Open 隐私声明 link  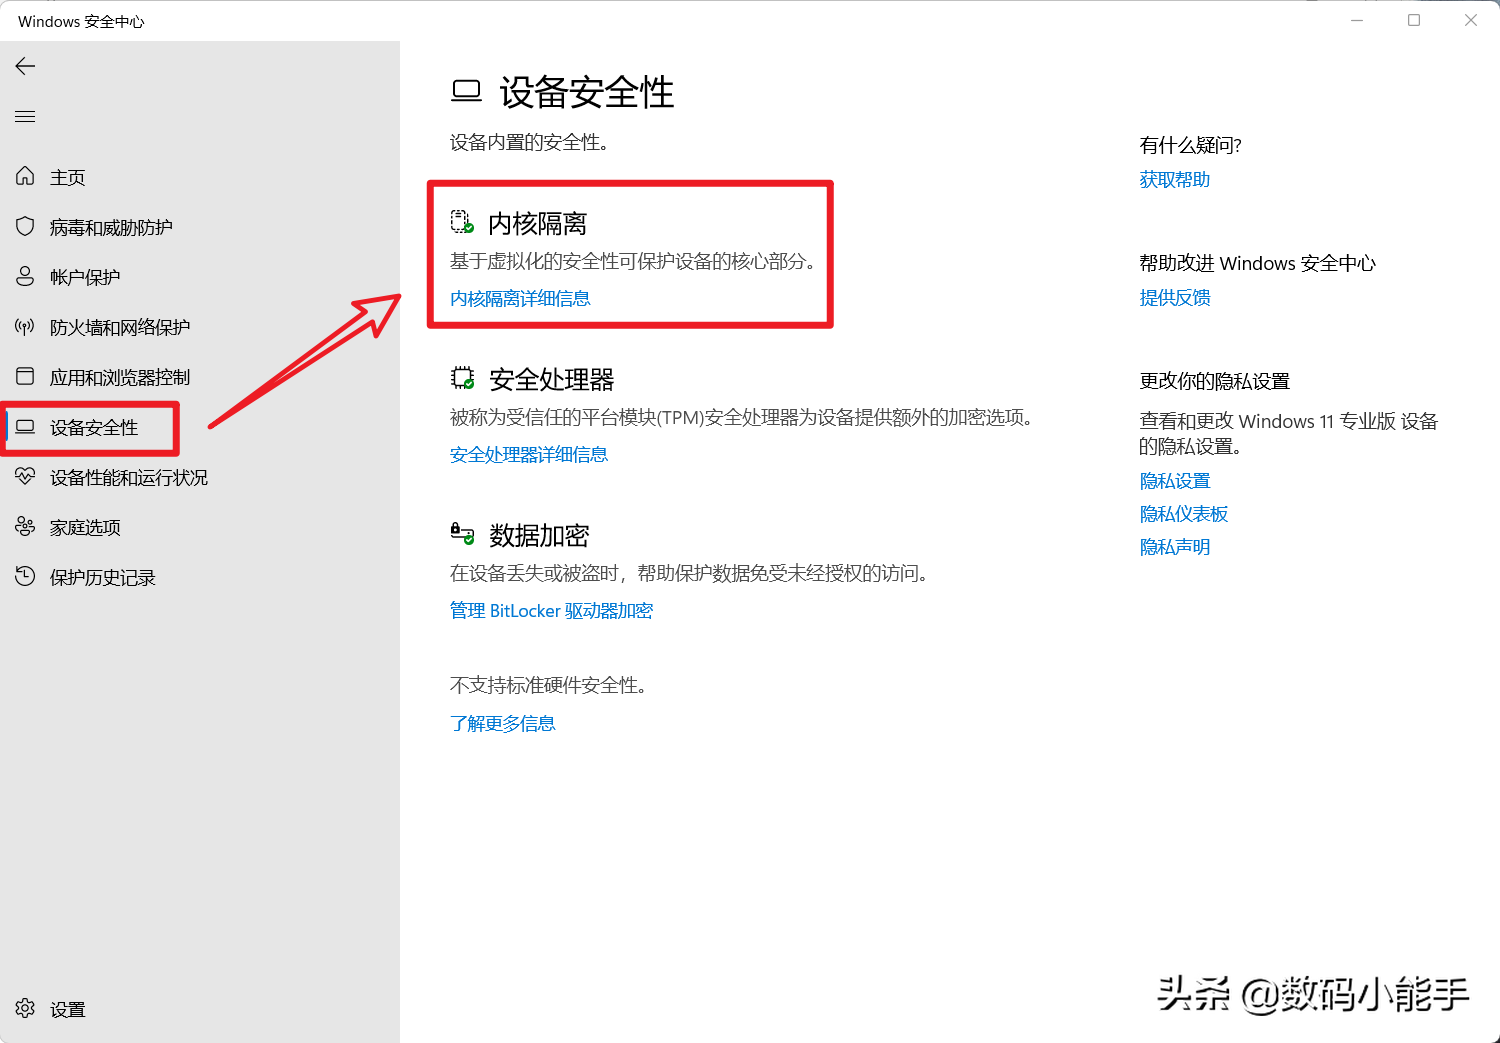[1175, 547]
